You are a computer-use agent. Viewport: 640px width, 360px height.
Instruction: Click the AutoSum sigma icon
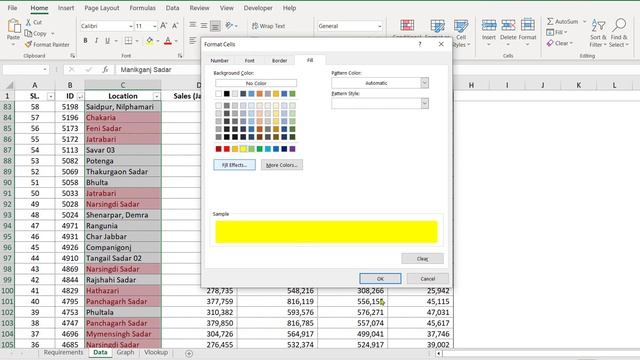coord(550,21)
